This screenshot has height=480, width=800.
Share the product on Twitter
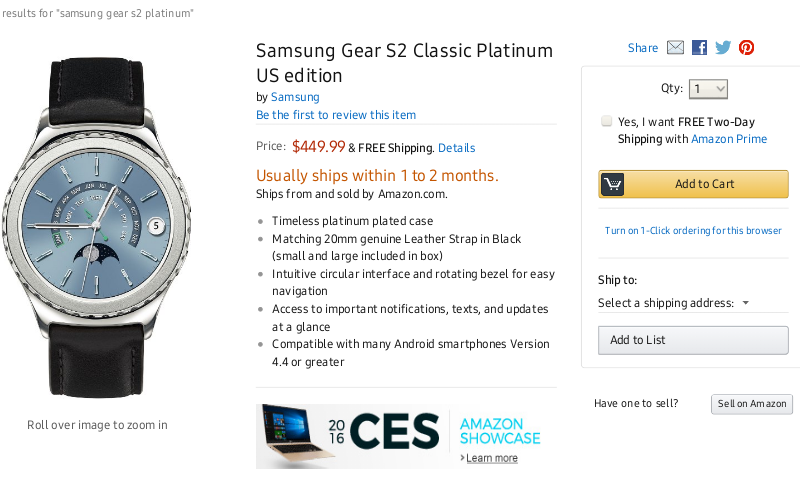(x=723, y=48)
